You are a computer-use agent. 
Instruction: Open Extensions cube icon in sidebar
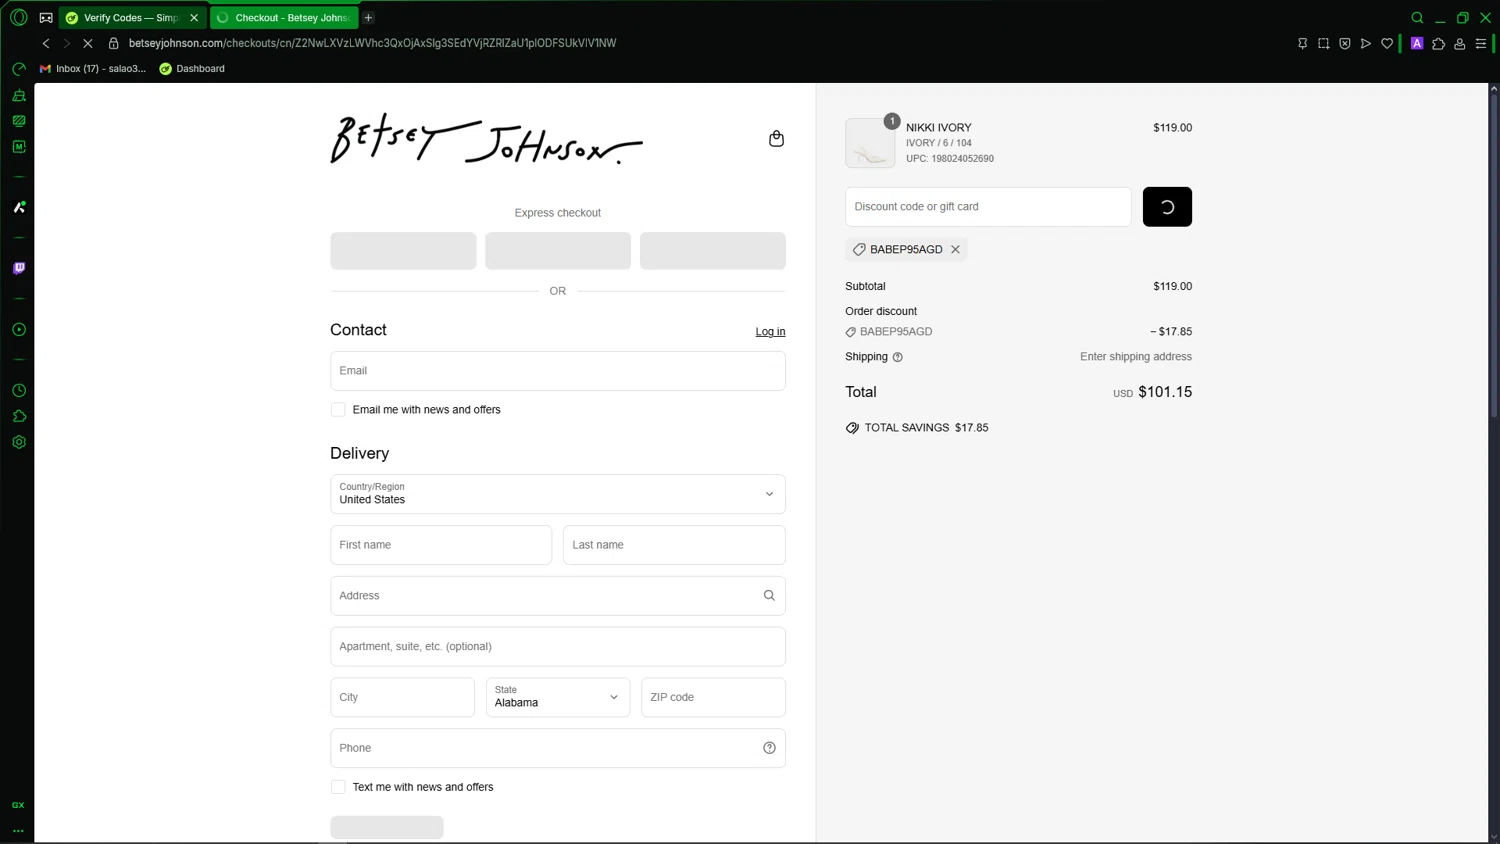pyautogui.click(x=19, y=416)
